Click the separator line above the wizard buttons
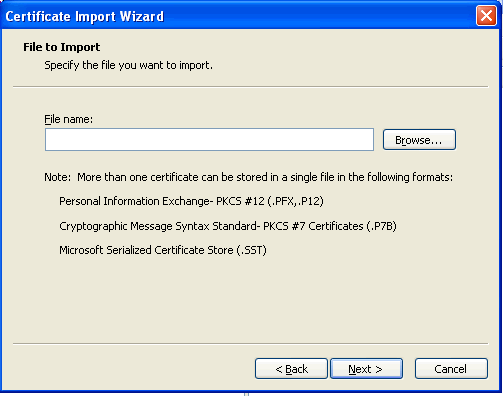The height and width of the screenshot is (396, 503). [251, 343]
